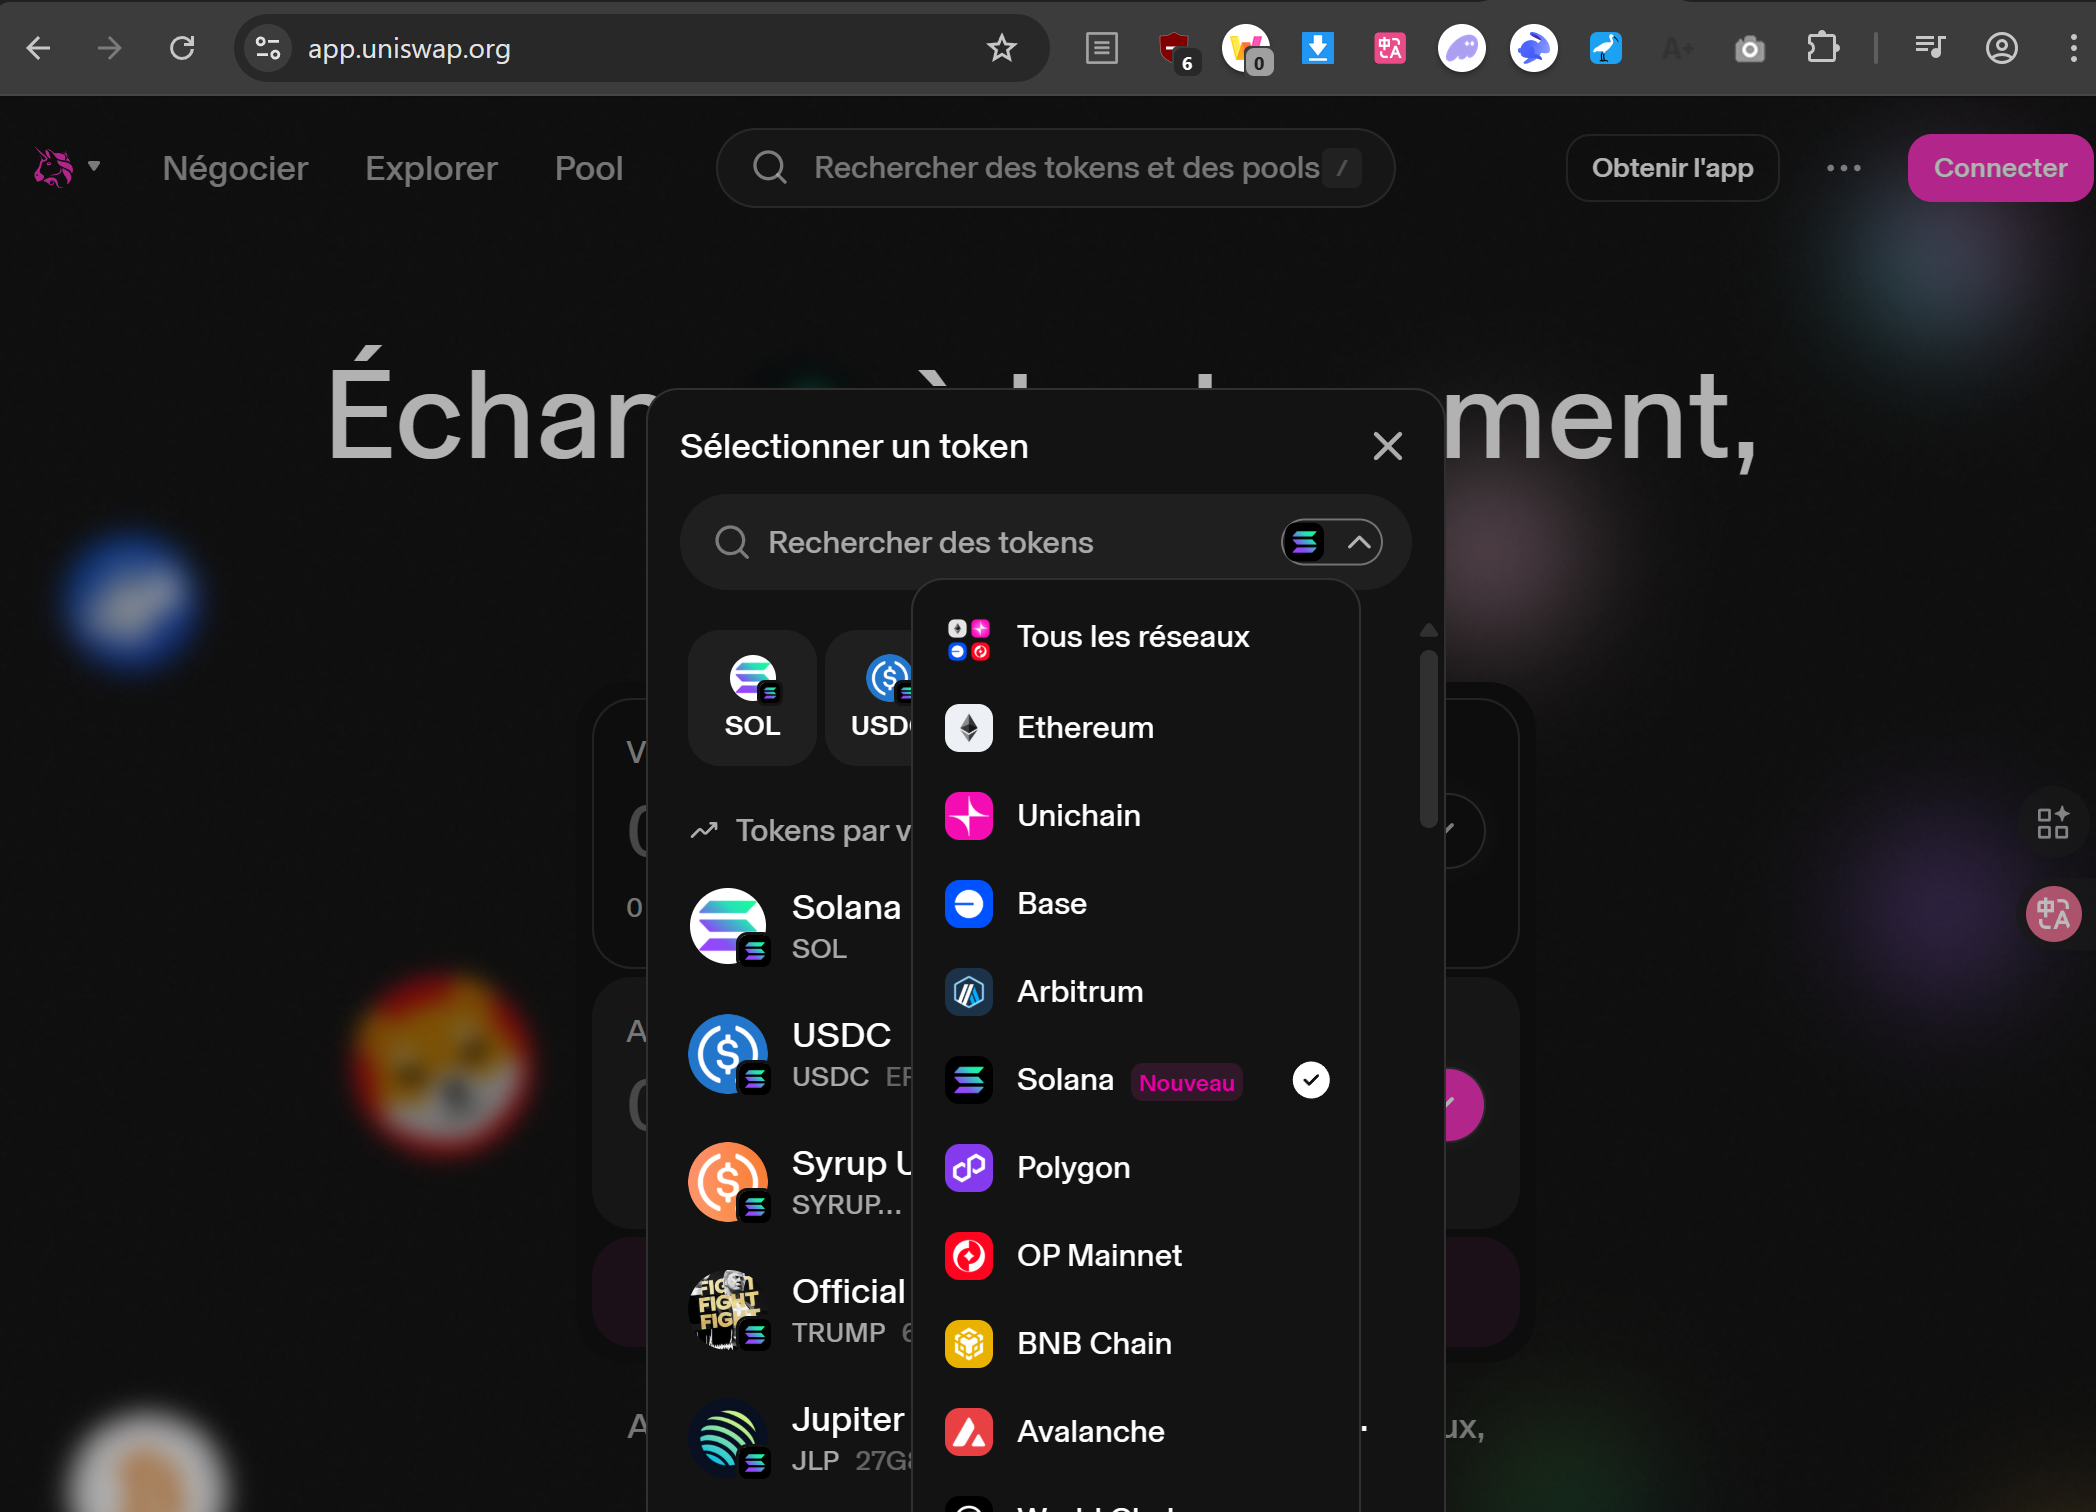Click the Uniswap unicorn logo
Image resolution: width=2096 pixels, height=1512 pixels.
pos(54,167)
